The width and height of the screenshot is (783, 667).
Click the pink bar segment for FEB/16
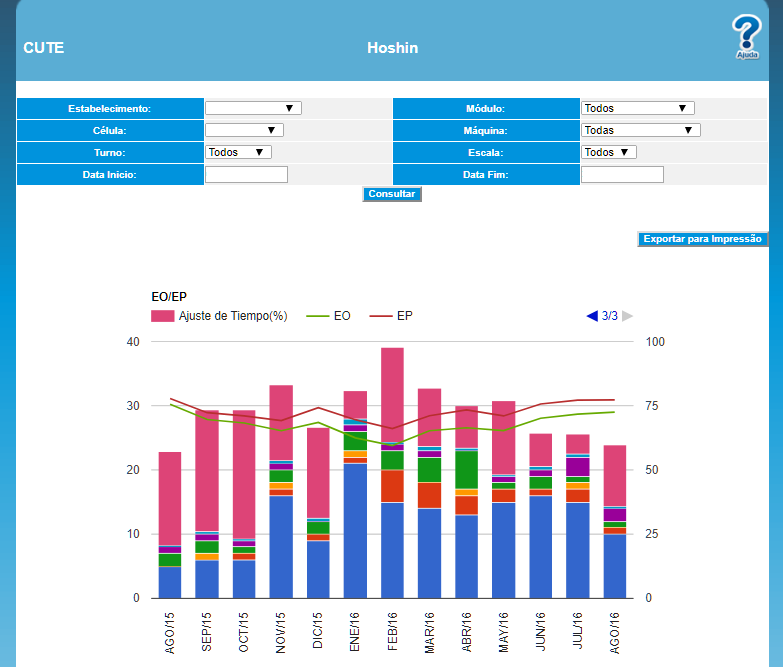(x=392, y=395)
